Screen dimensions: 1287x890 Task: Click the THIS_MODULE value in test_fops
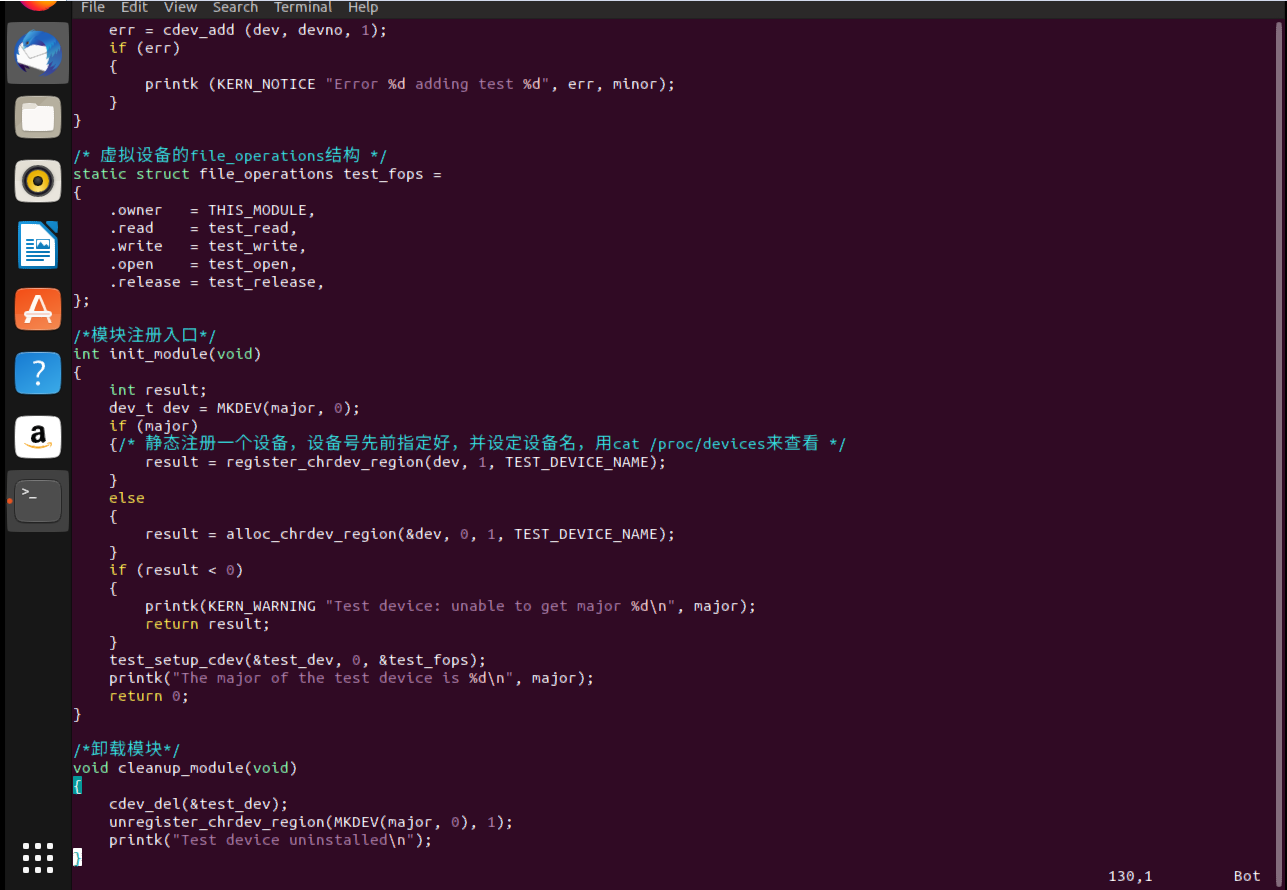point(260,210)
